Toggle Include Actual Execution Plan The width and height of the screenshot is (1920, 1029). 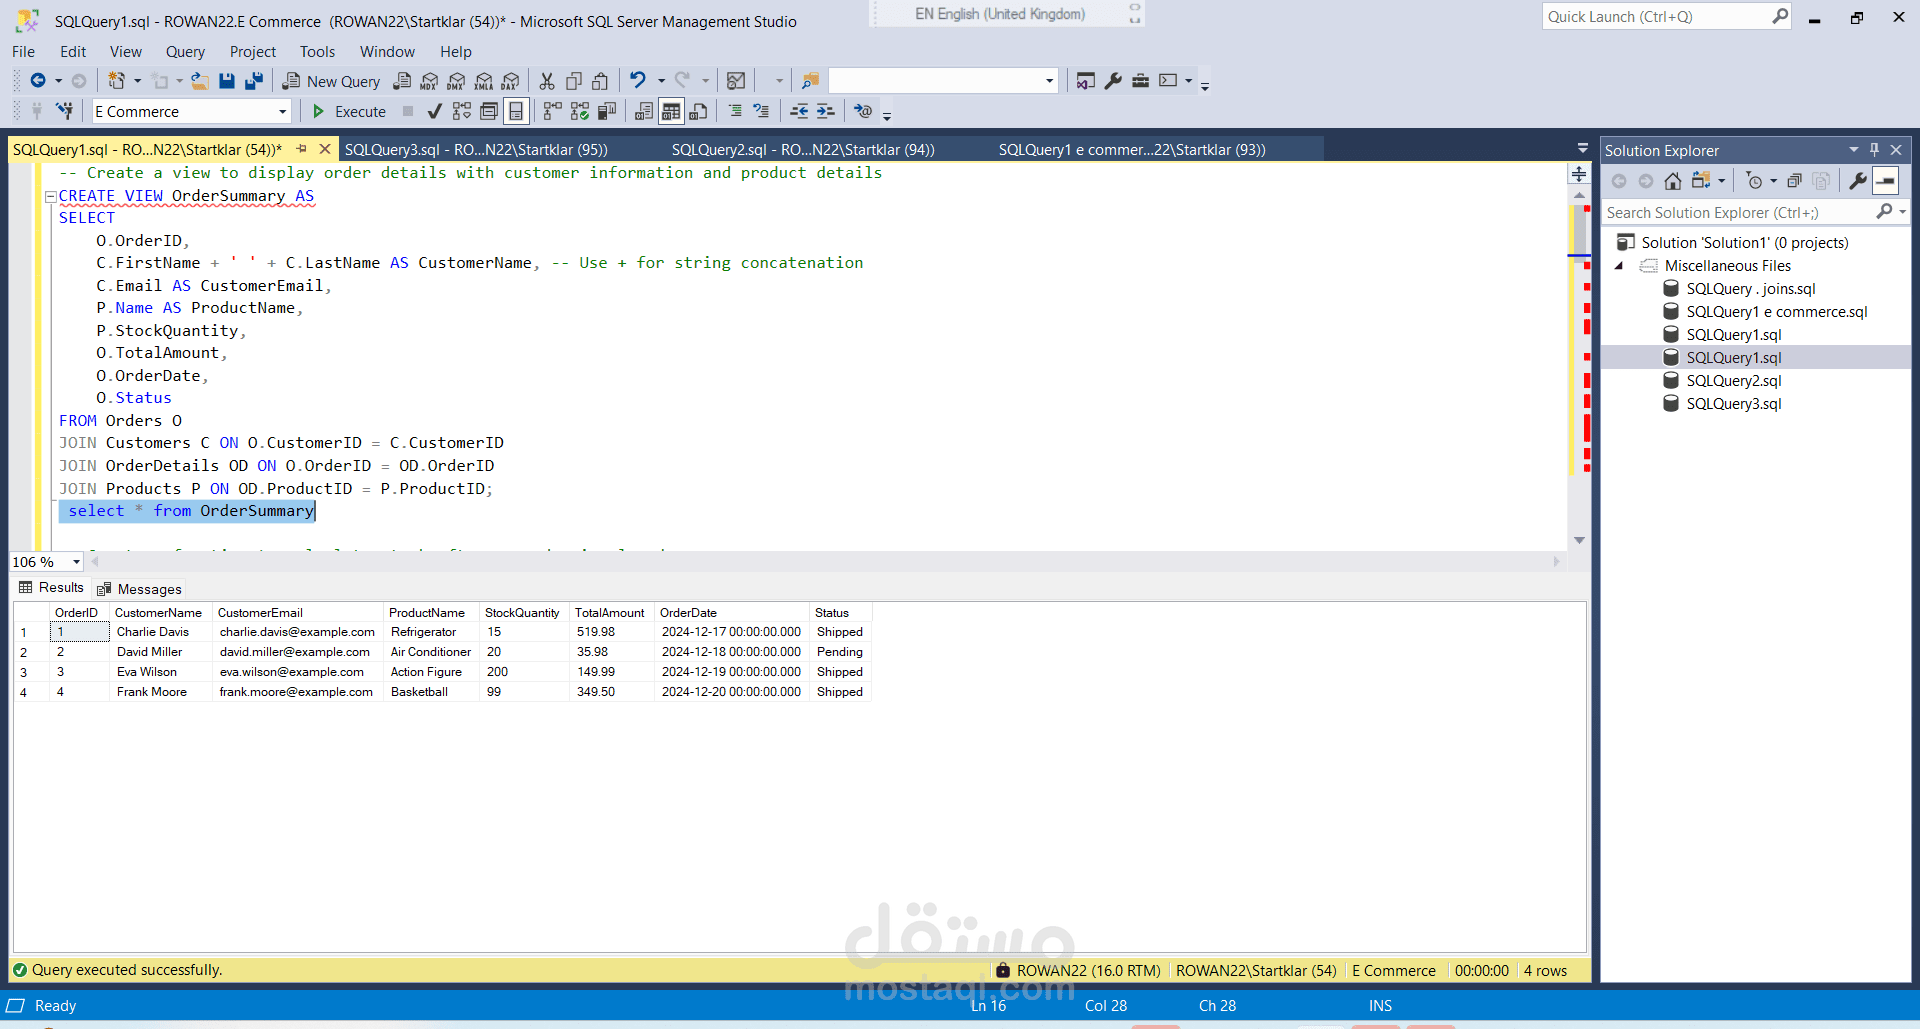(552, 111)
